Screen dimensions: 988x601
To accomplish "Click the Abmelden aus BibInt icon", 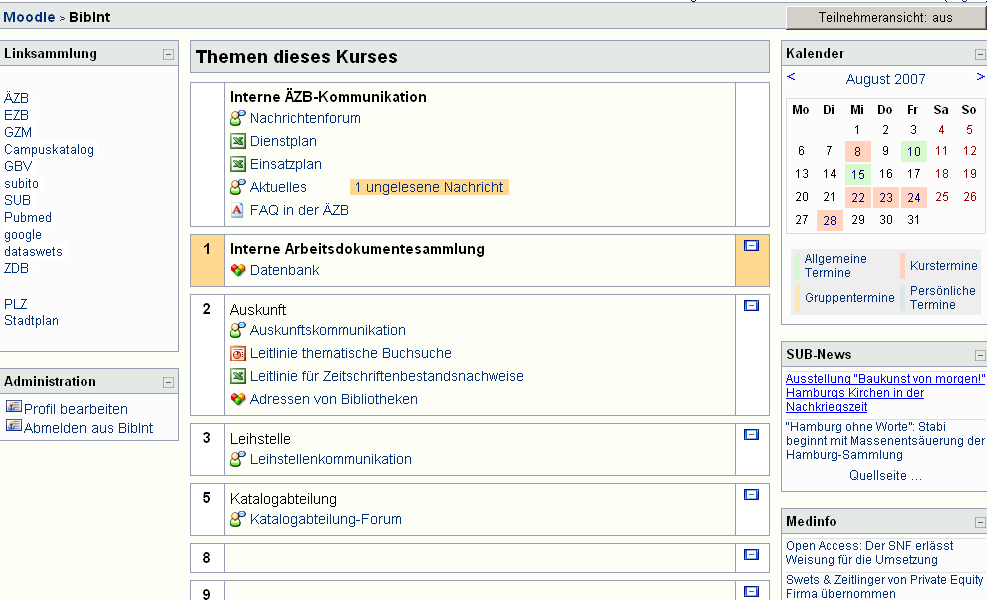I will (x=13, y=427).
